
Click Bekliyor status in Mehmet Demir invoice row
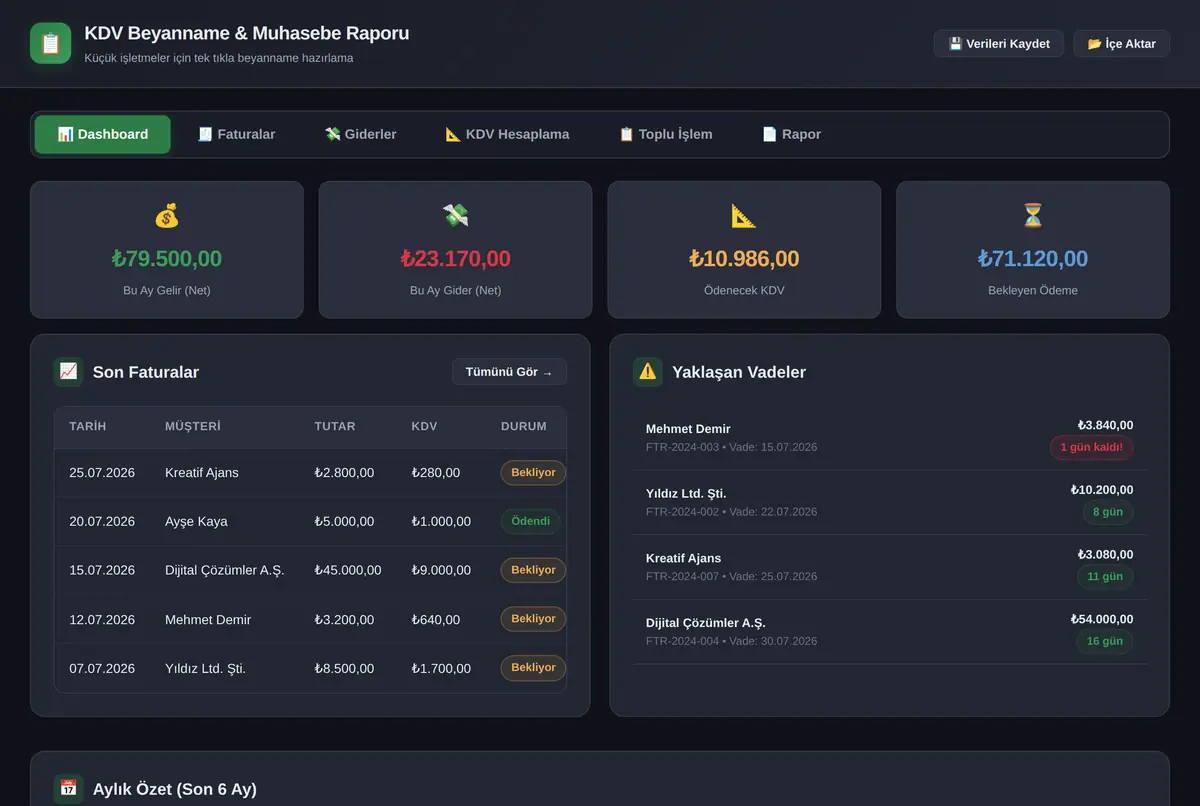click(533, 619)
